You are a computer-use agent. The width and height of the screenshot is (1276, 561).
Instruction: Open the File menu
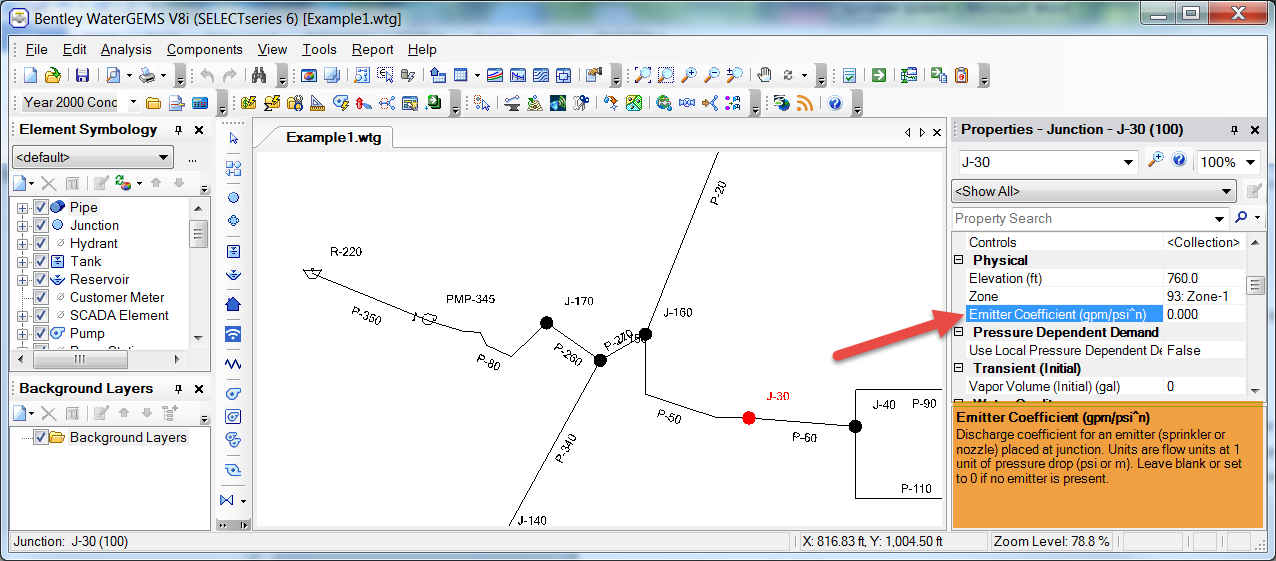point(37,49)
